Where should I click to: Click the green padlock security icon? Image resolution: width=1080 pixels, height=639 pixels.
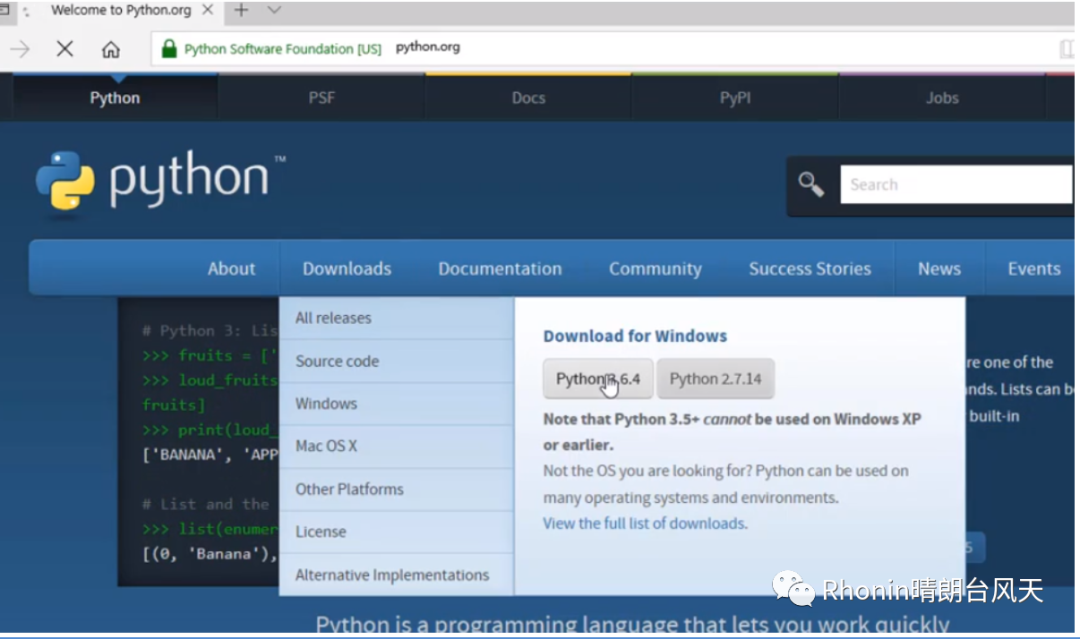[169, 48]
